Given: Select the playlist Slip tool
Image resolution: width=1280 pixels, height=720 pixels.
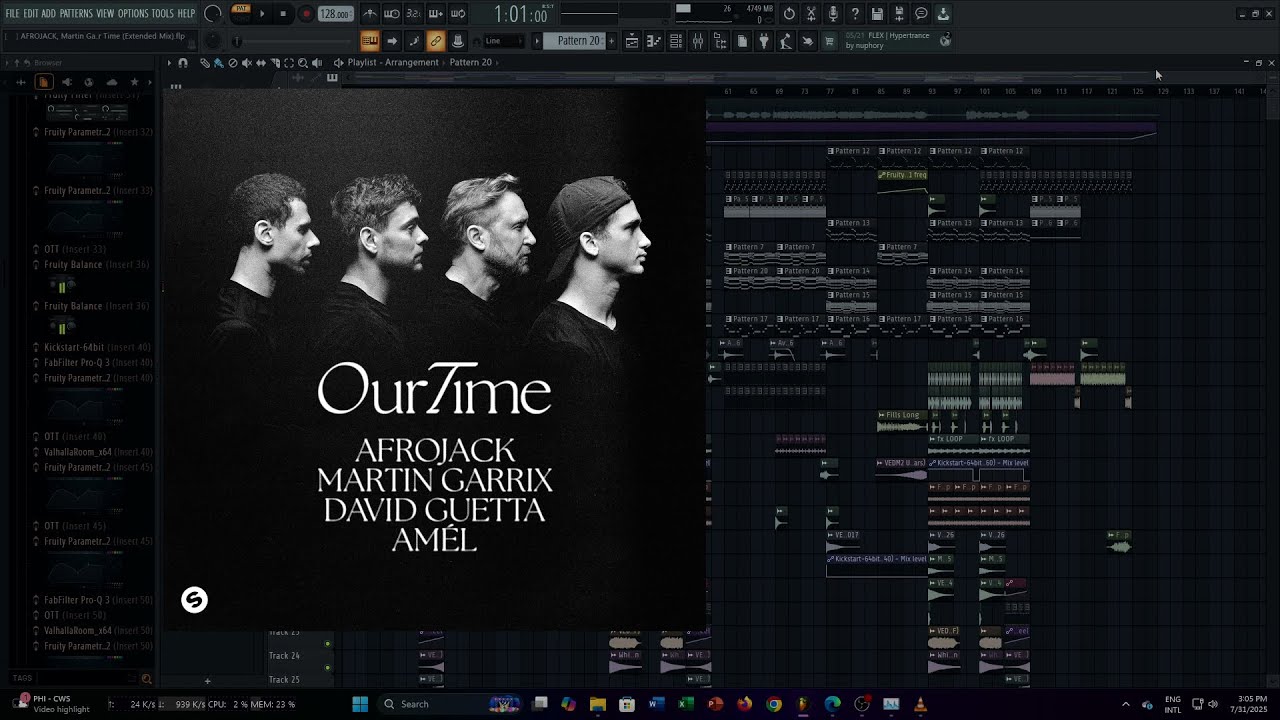Looking at the screenshot, I should coord(261,63).
